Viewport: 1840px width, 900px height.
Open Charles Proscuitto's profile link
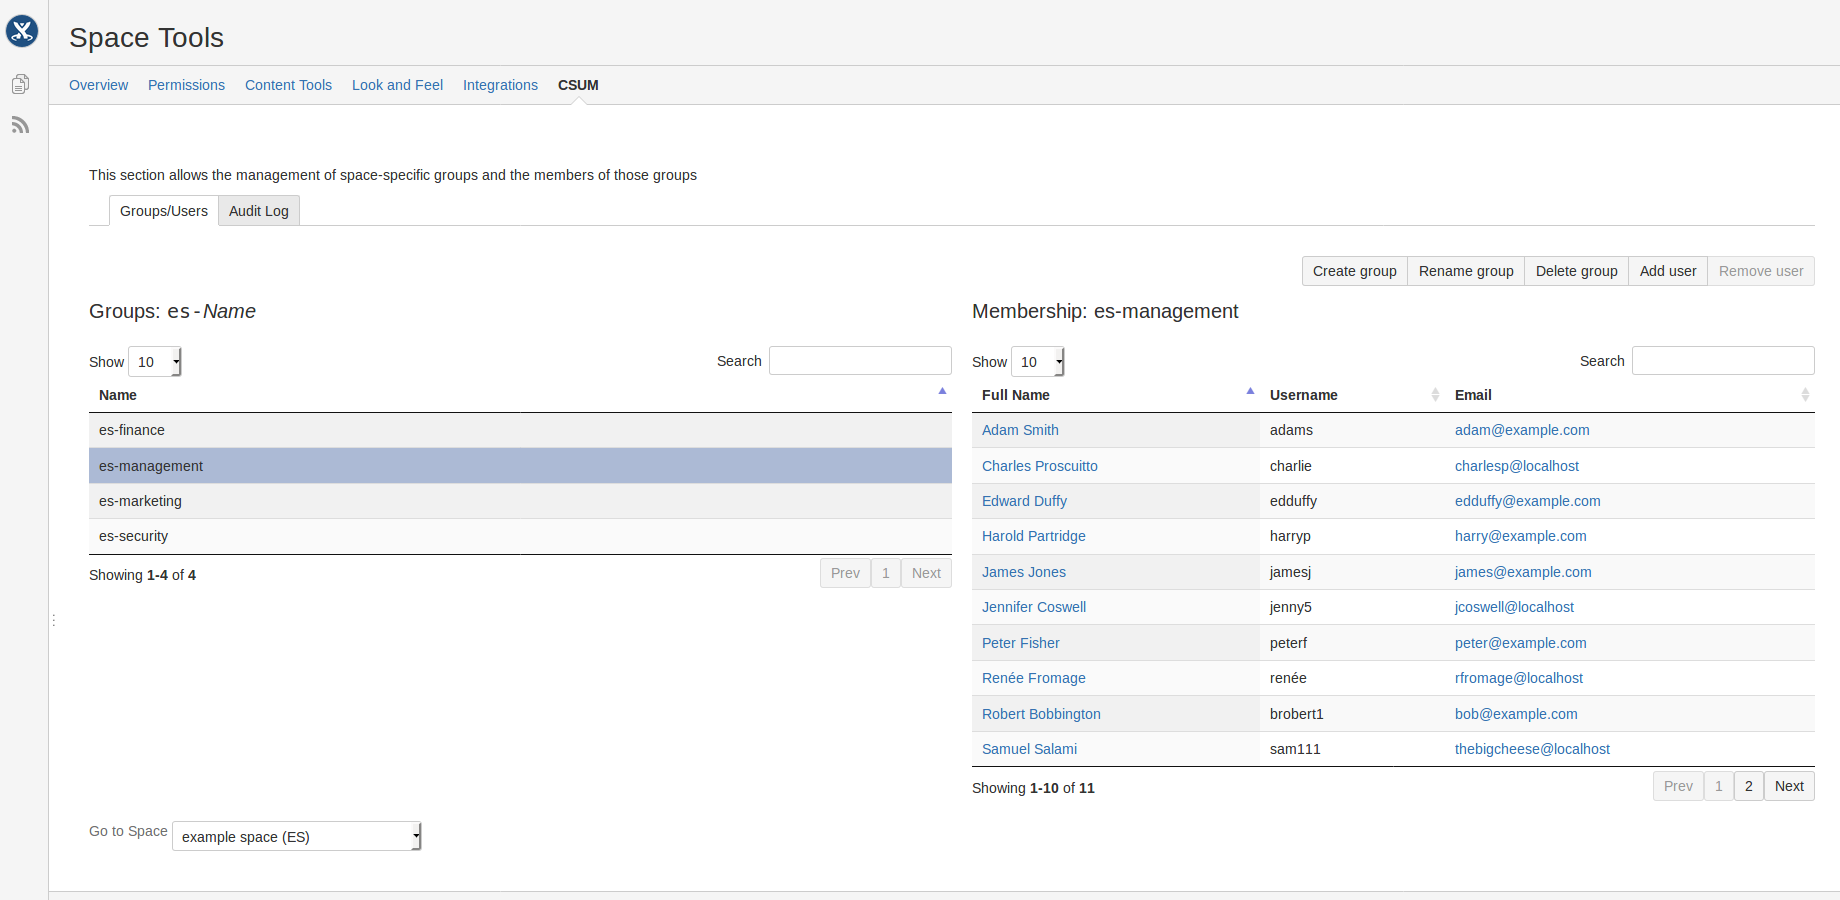coord(1040,466)
